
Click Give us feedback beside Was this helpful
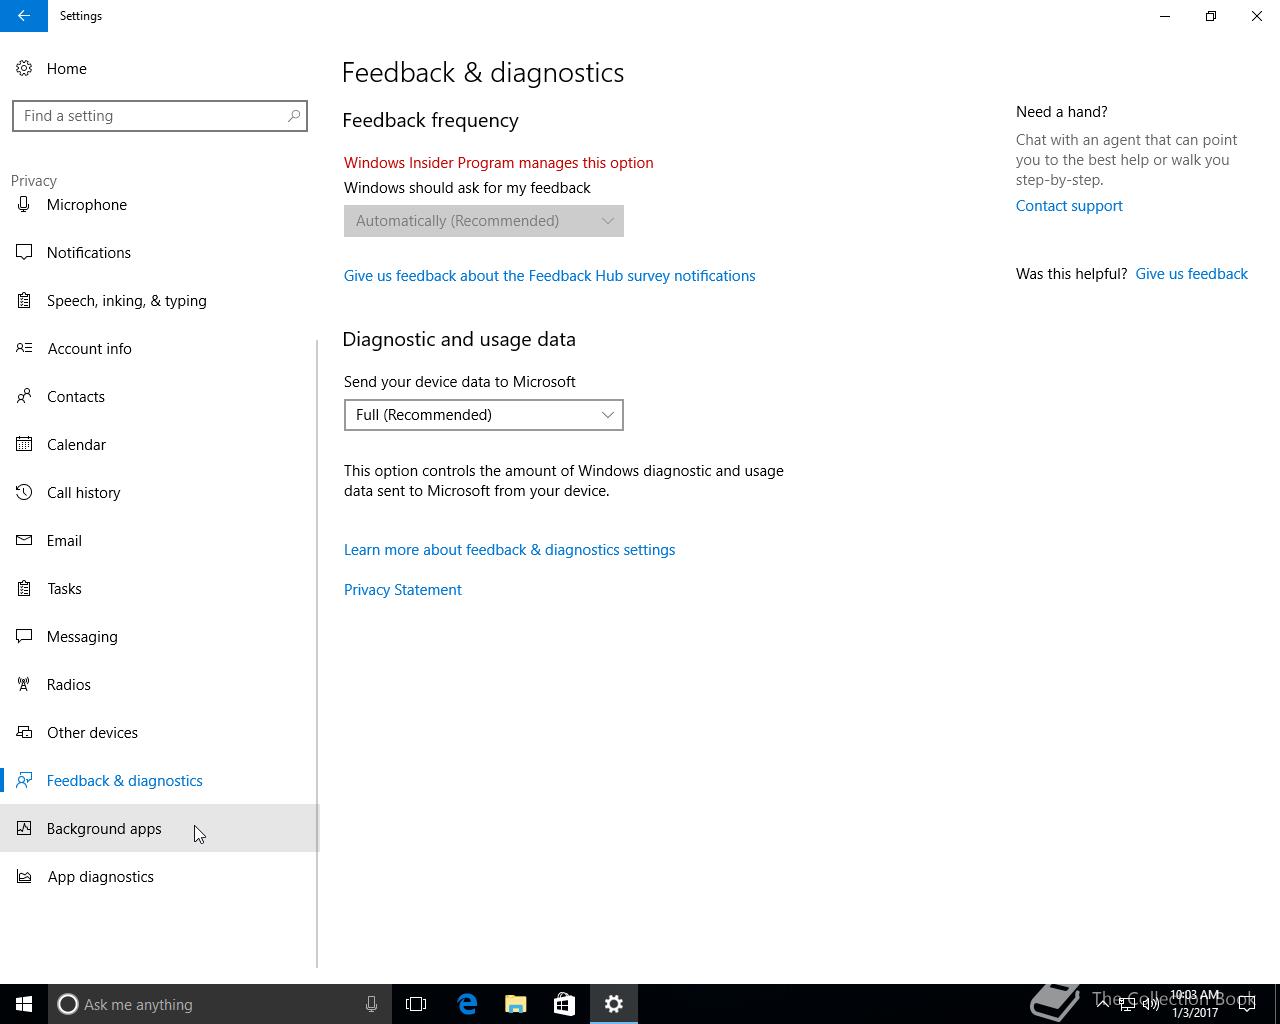tap(1192, 274)
